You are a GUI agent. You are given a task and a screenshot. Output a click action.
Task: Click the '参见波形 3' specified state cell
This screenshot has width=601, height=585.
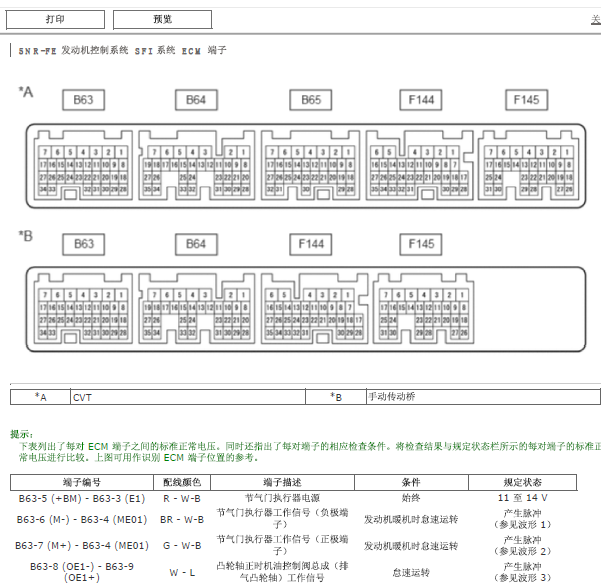[522, 572]
